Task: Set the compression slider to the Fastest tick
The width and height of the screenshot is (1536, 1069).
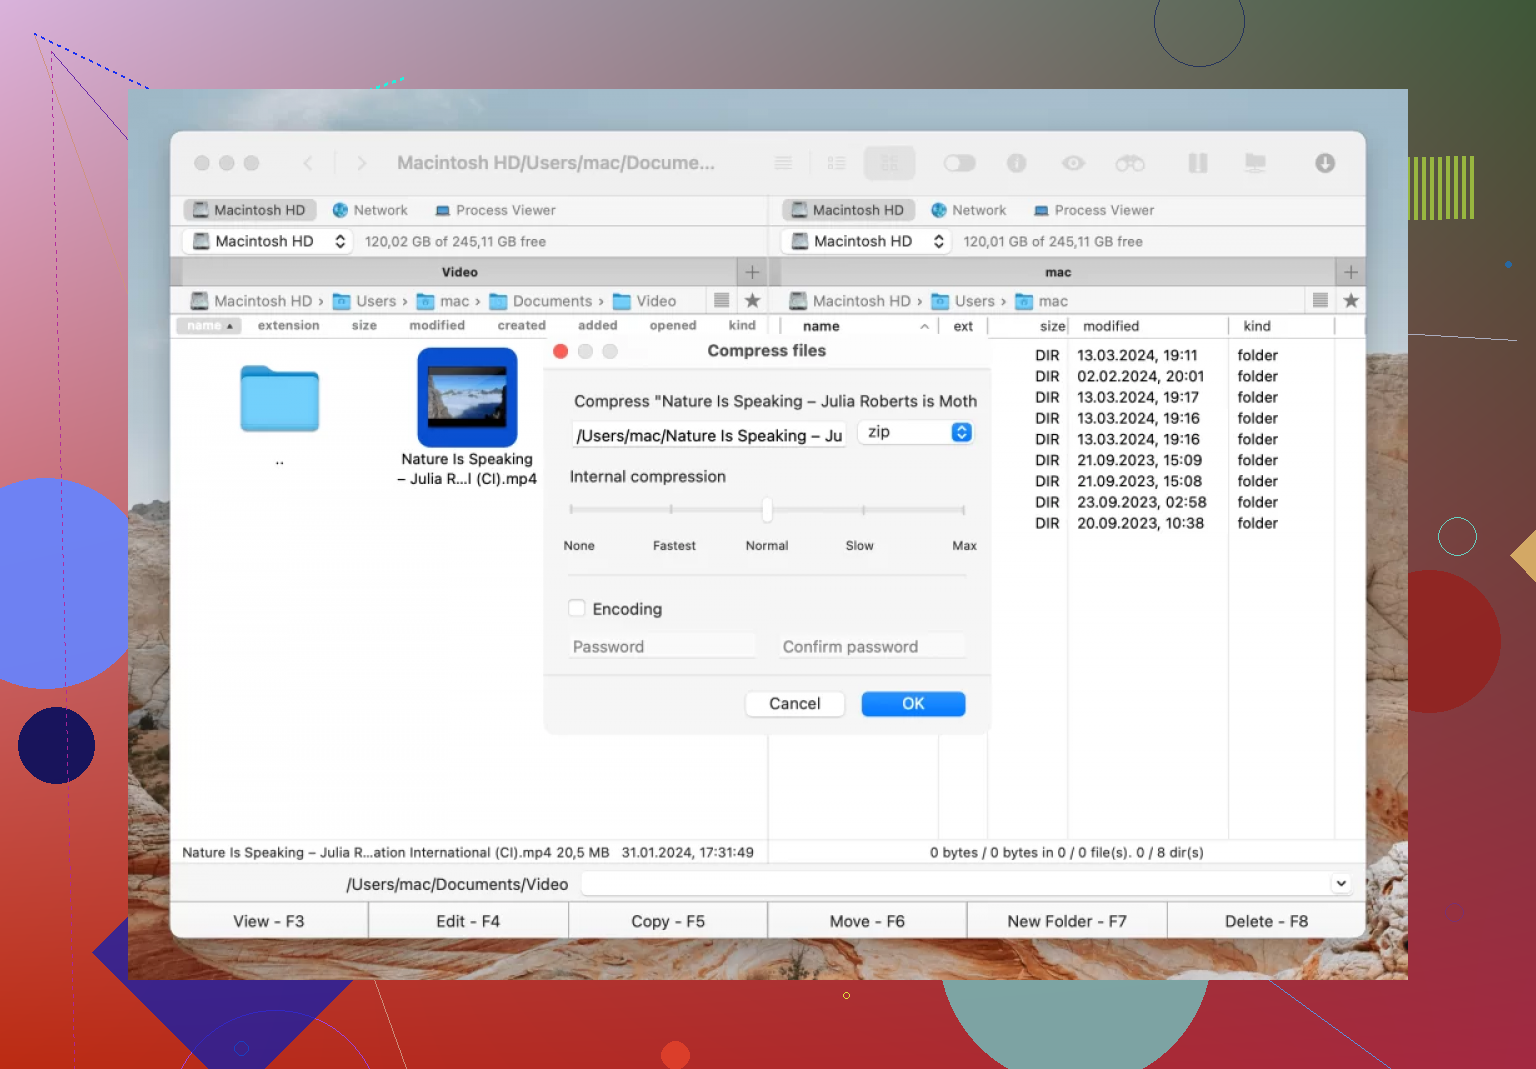Action: (671, 510)
